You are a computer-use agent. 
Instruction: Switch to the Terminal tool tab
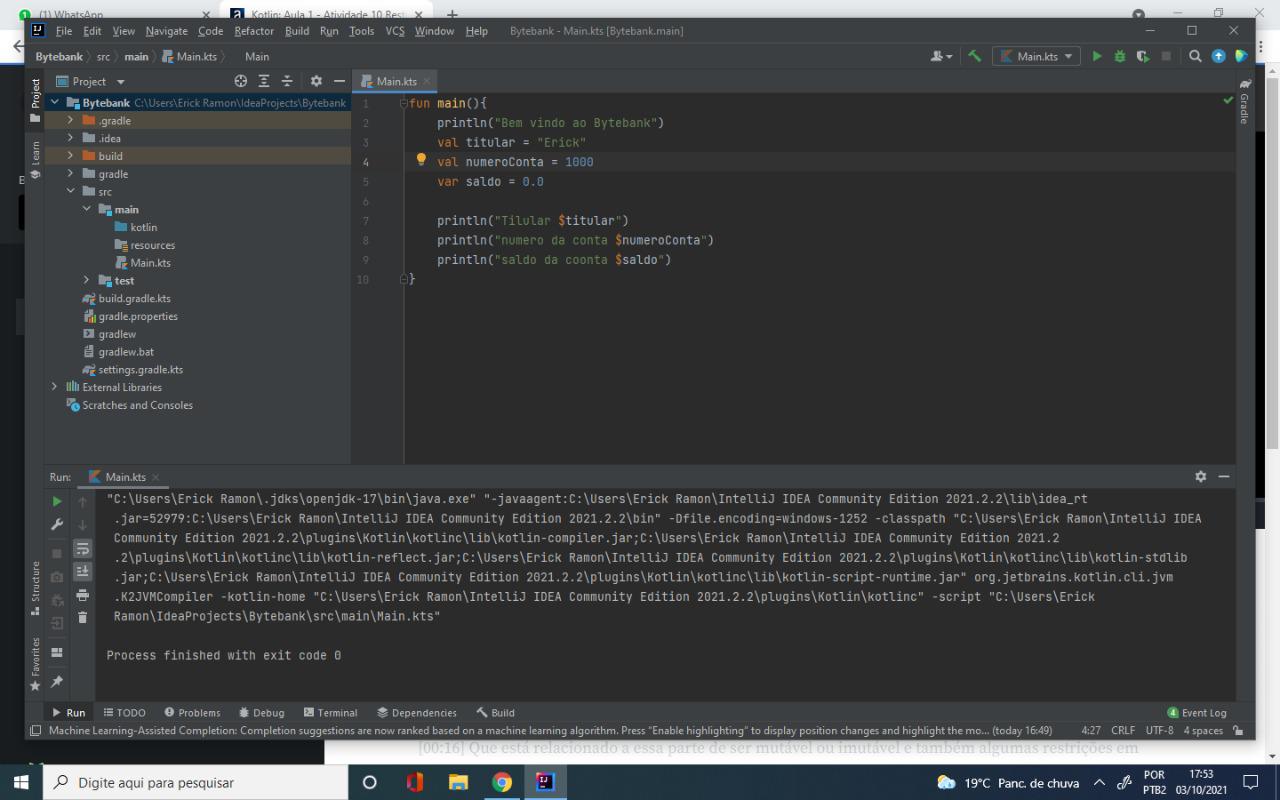tap(330, 712)
